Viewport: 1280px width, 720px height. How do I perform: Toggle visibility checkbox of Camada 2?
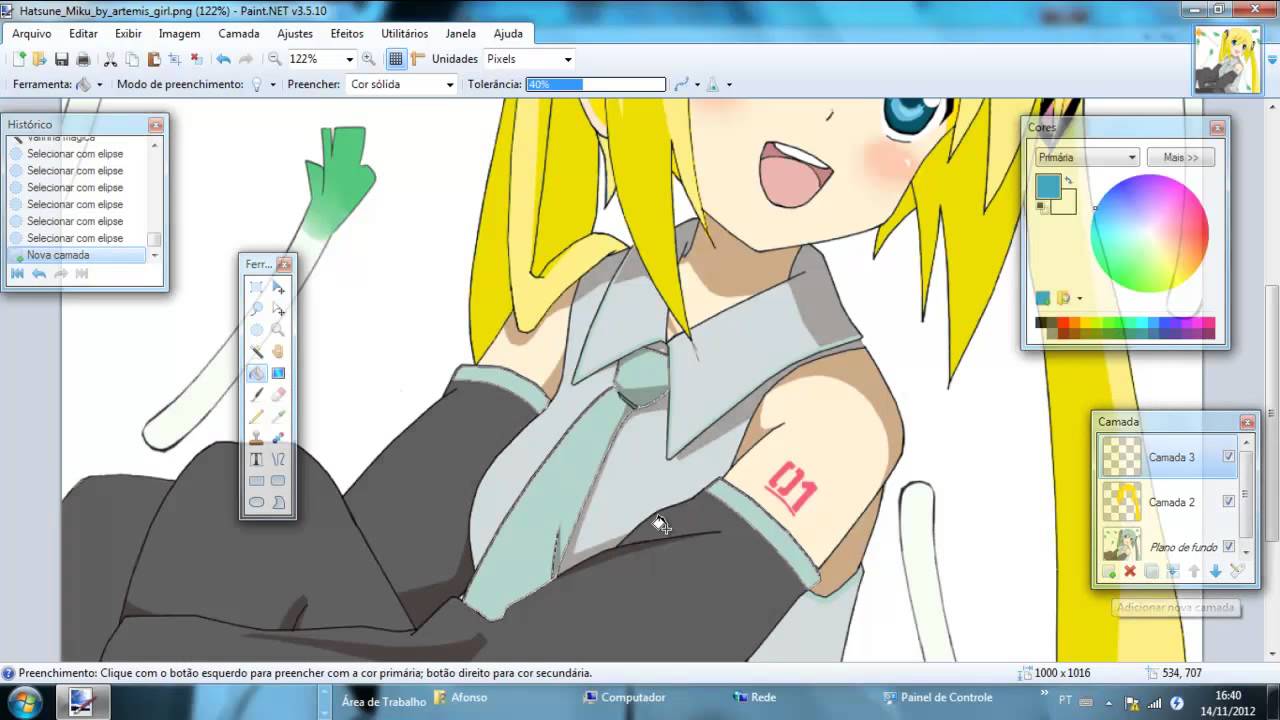tap(1229, 501)
